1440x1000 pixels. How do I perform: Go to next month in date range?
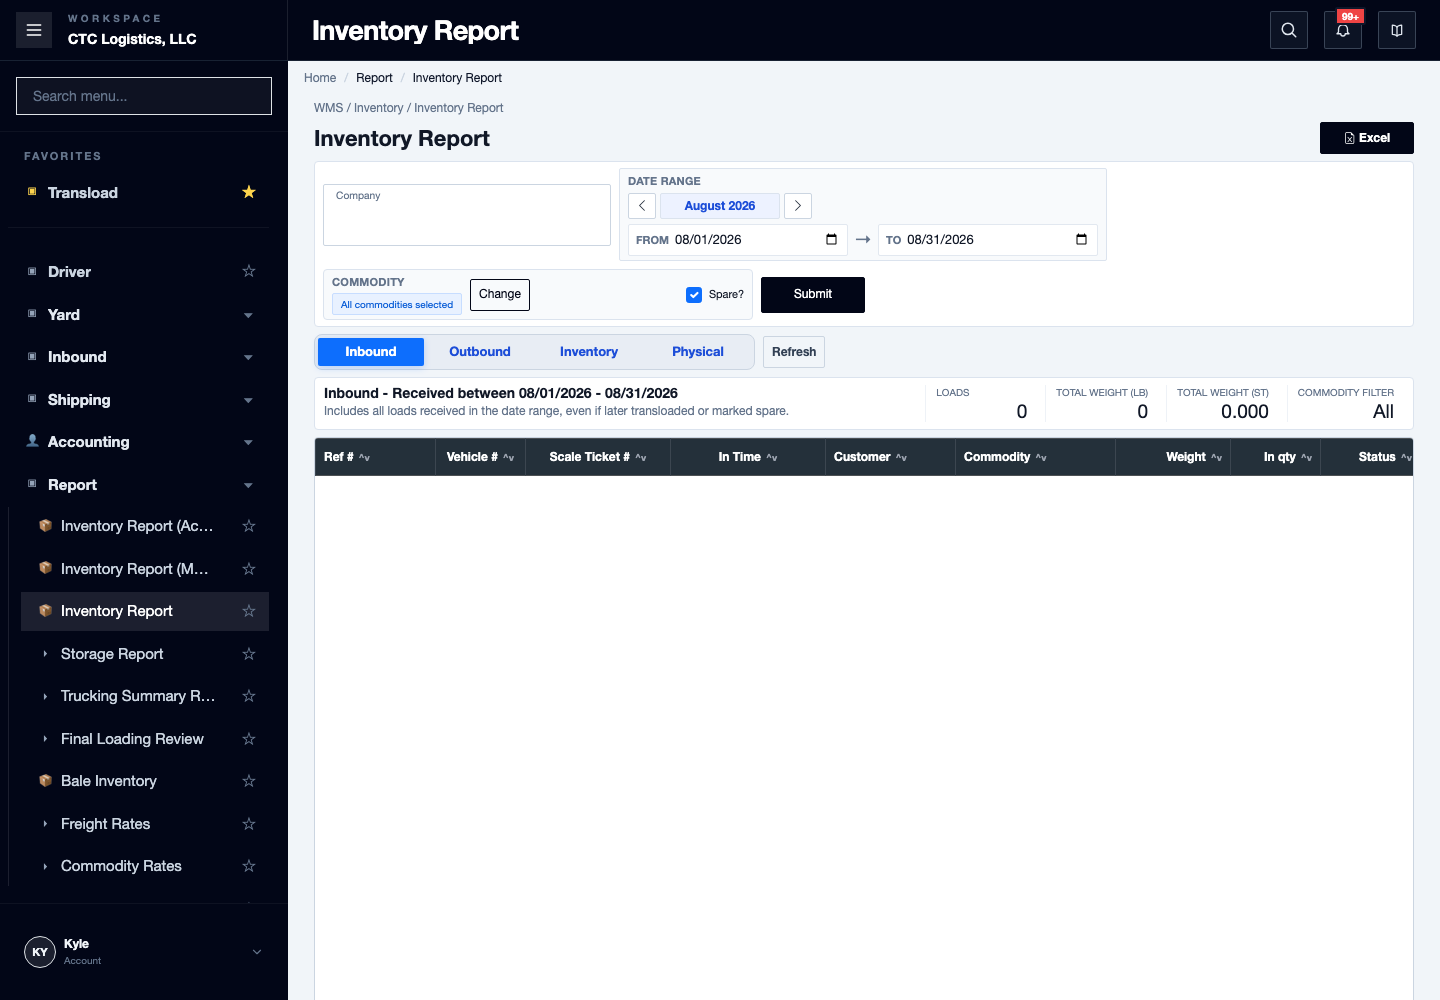(x=798, y=206)
